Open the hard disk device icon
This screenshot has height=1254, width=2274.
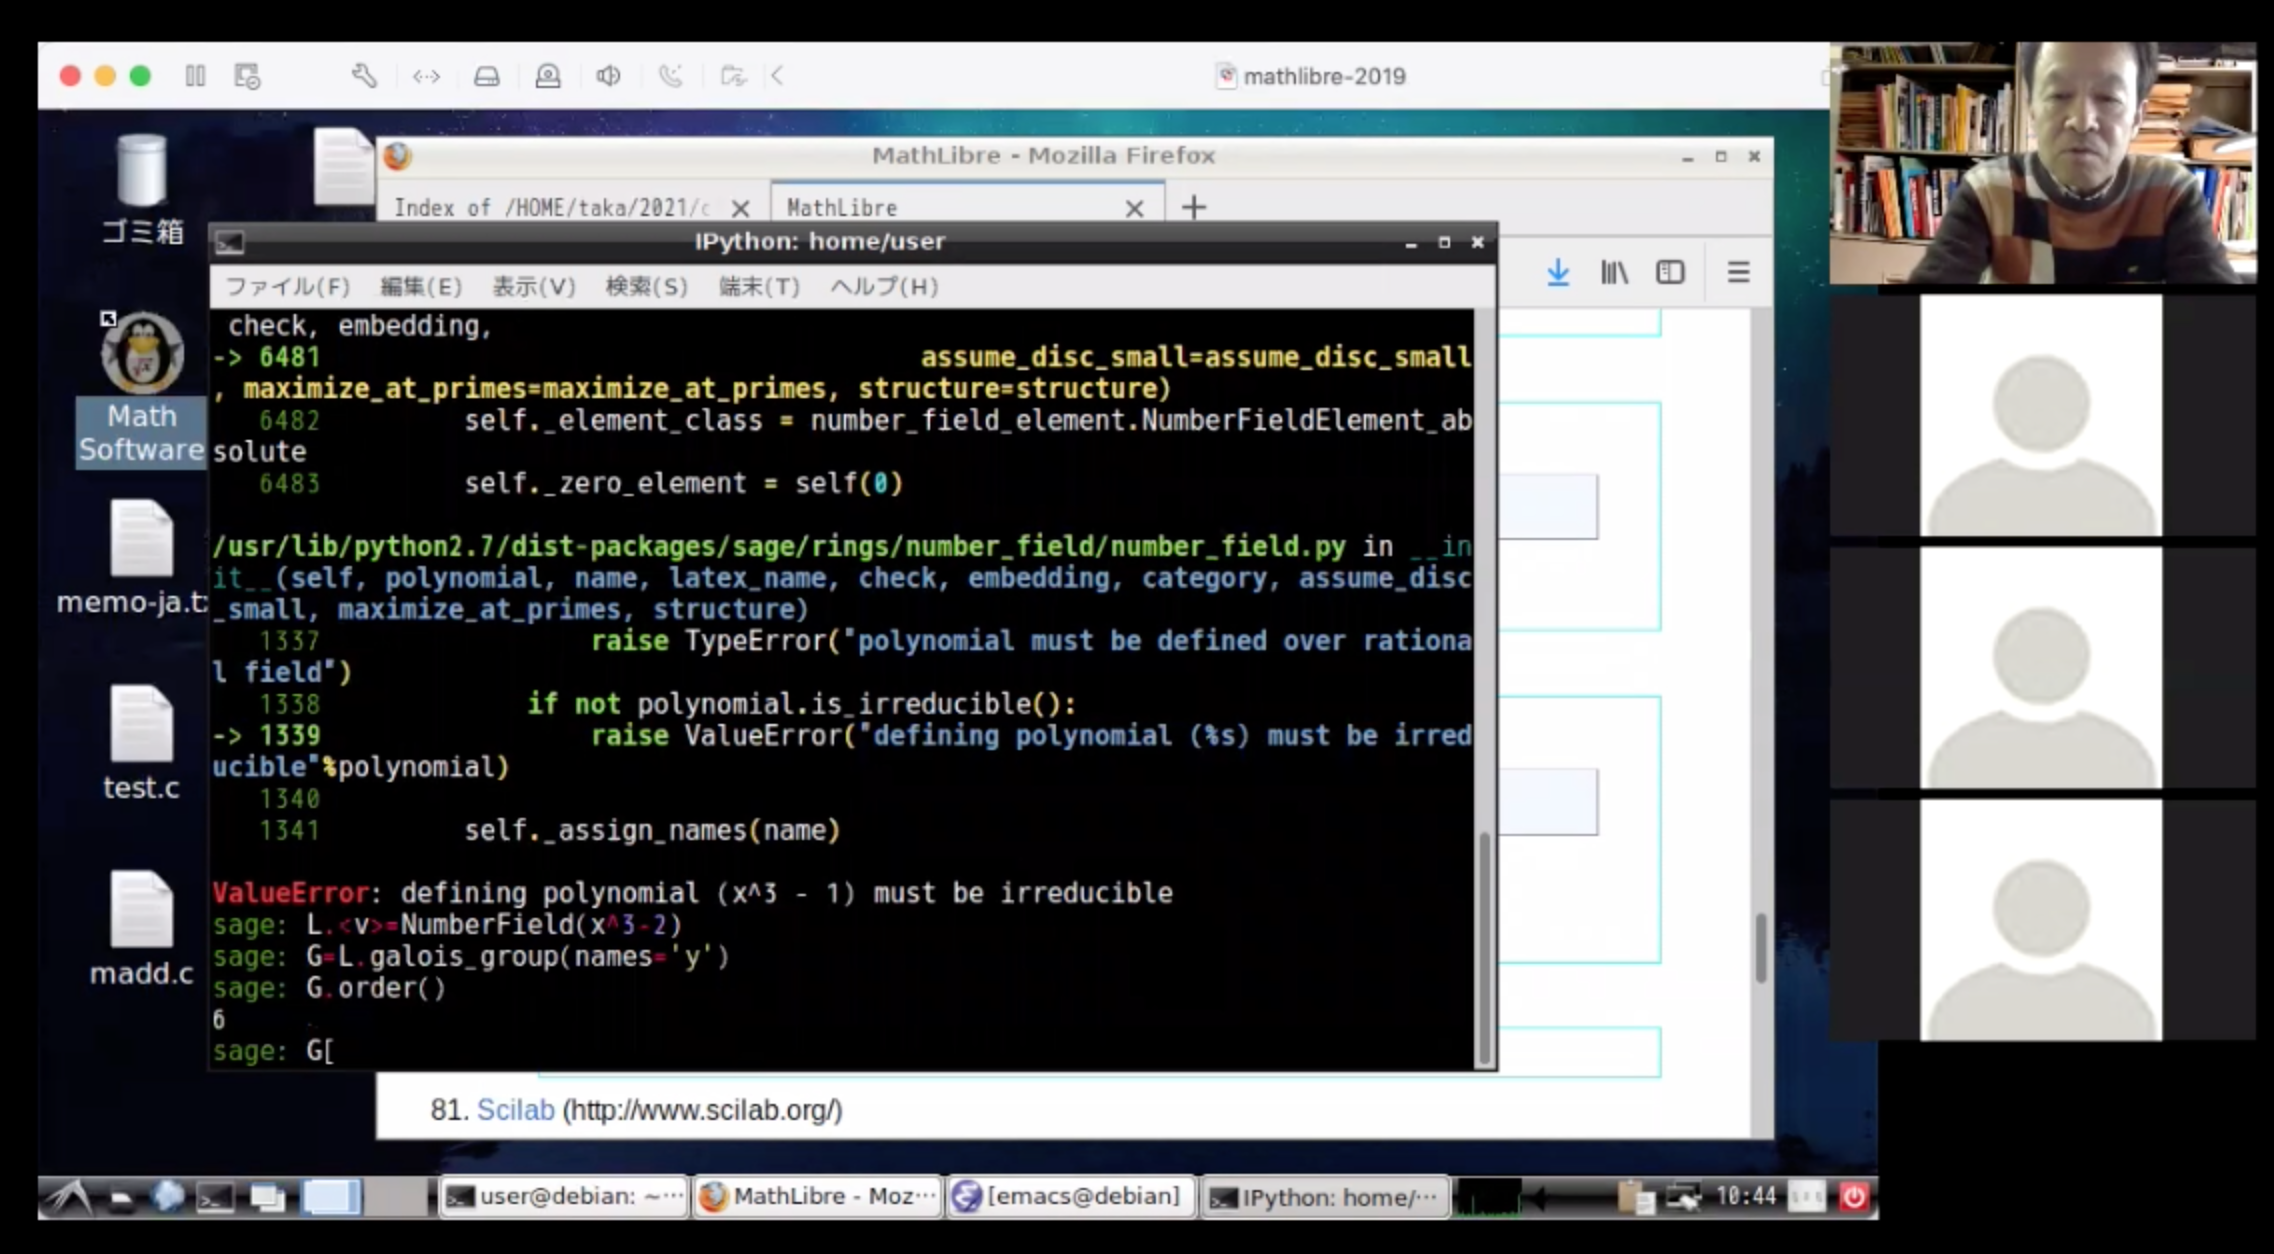[487, 76]
